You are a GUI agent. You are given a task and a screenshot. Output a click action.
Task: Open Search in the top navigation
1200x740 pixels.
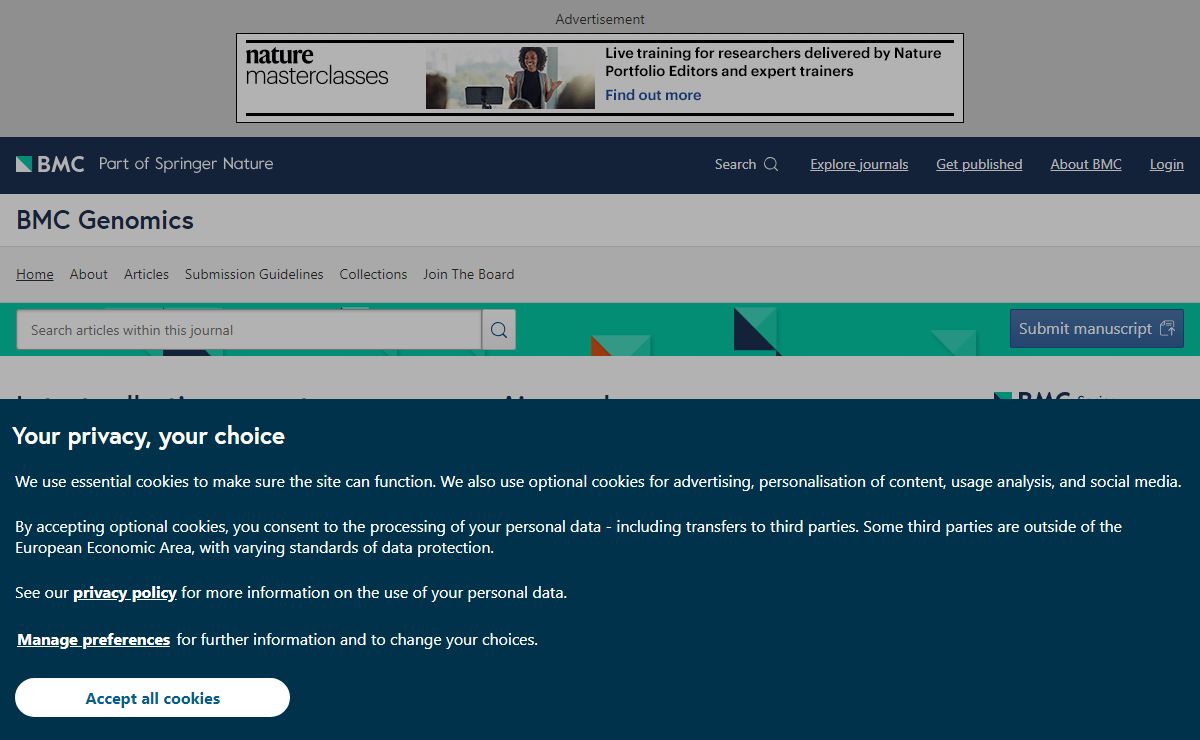pos(746,164)
